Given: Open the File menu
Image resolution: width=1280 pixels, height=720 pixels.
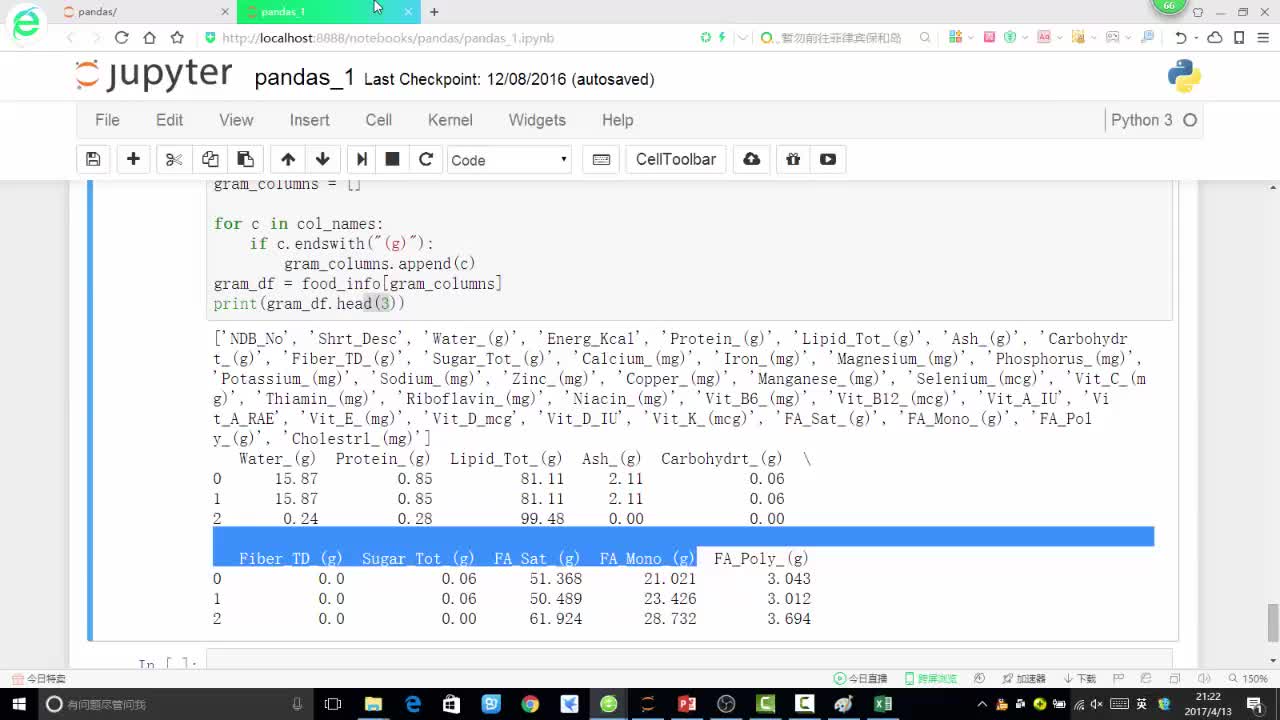Looking at the screenshot, I should click(107, 120).
